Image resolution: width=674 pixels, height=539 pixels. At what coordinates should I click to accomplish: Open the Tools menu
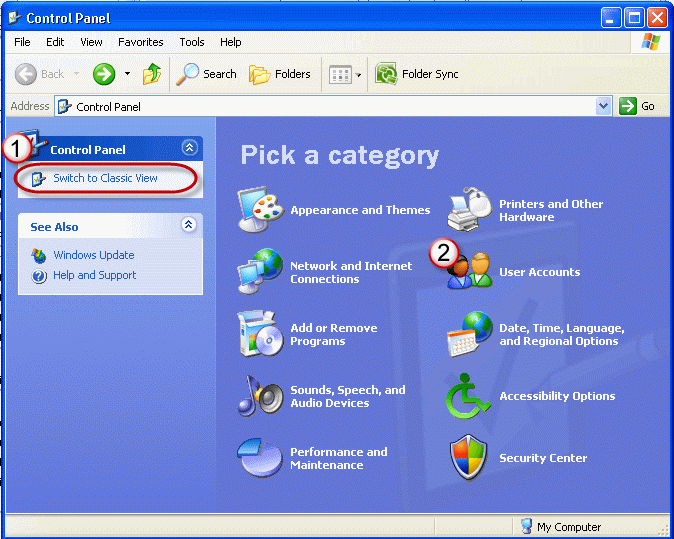point(192,42)
